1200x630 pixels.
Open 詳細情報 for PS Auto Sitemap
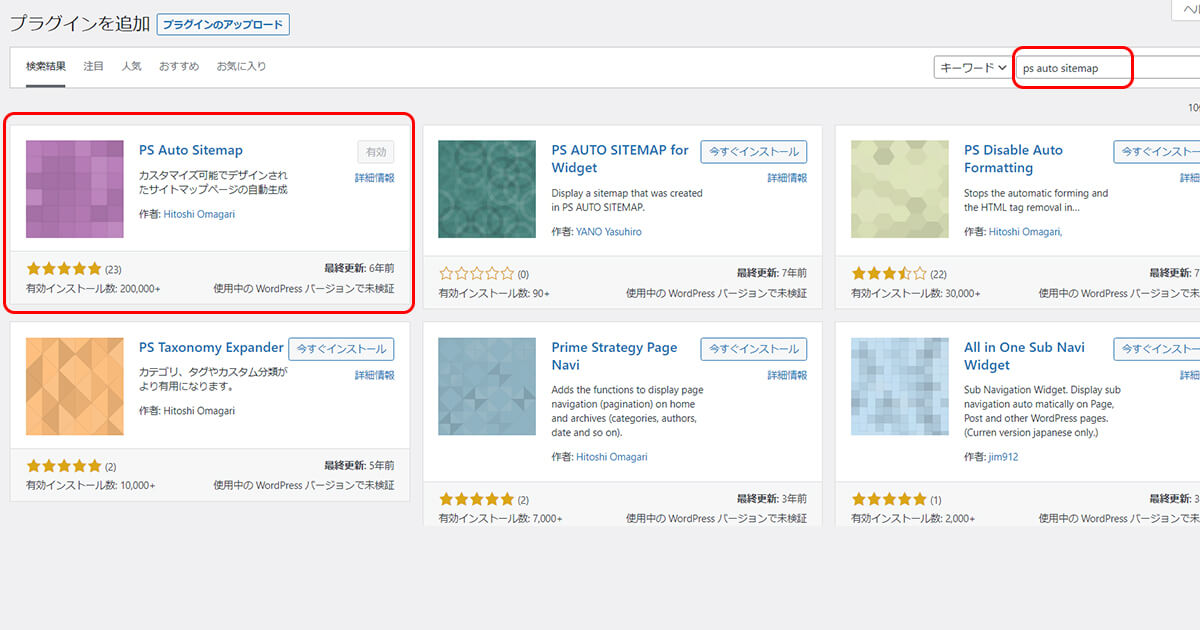pos(374,178)
